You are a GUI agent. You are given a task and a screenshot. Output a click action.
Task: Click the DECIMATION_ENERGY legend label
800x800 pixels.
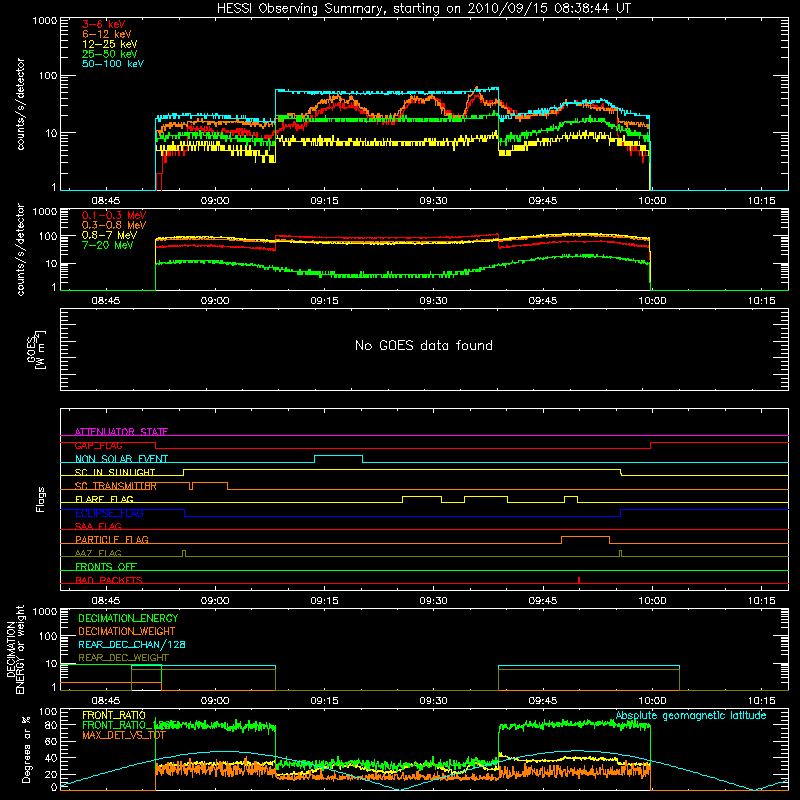click(x=128, y=618)
